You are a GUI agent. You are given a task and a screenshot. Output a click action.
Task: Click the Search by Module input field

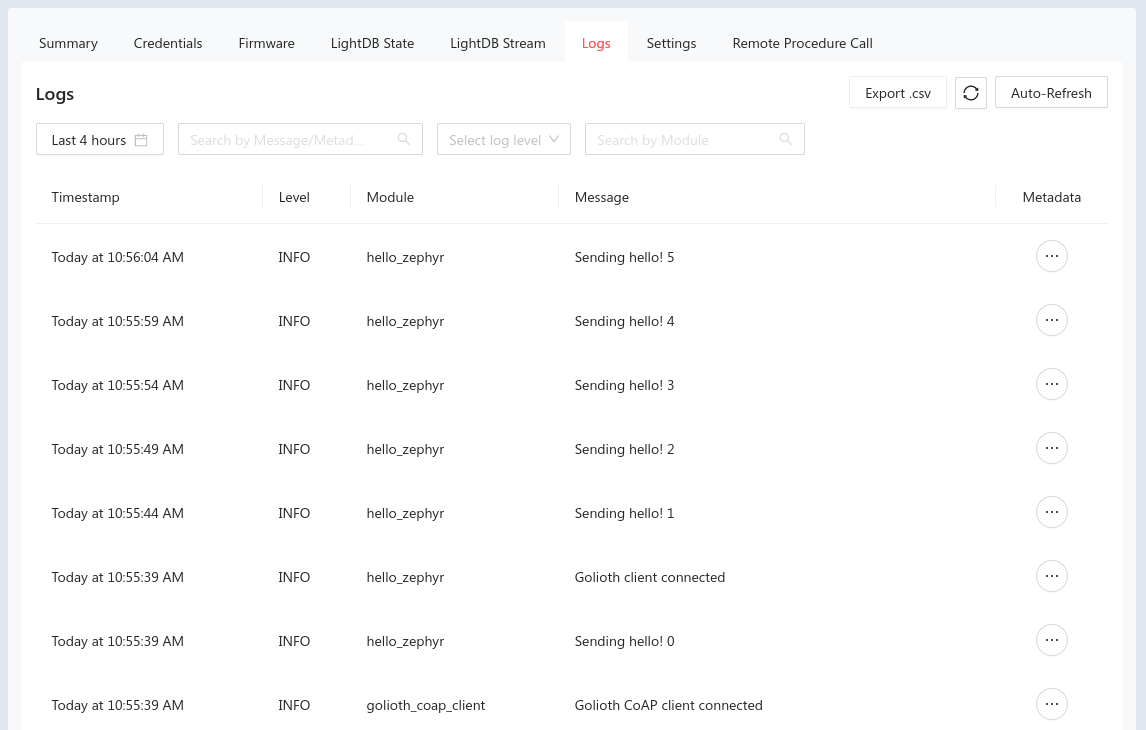click(x=680, y=139)
